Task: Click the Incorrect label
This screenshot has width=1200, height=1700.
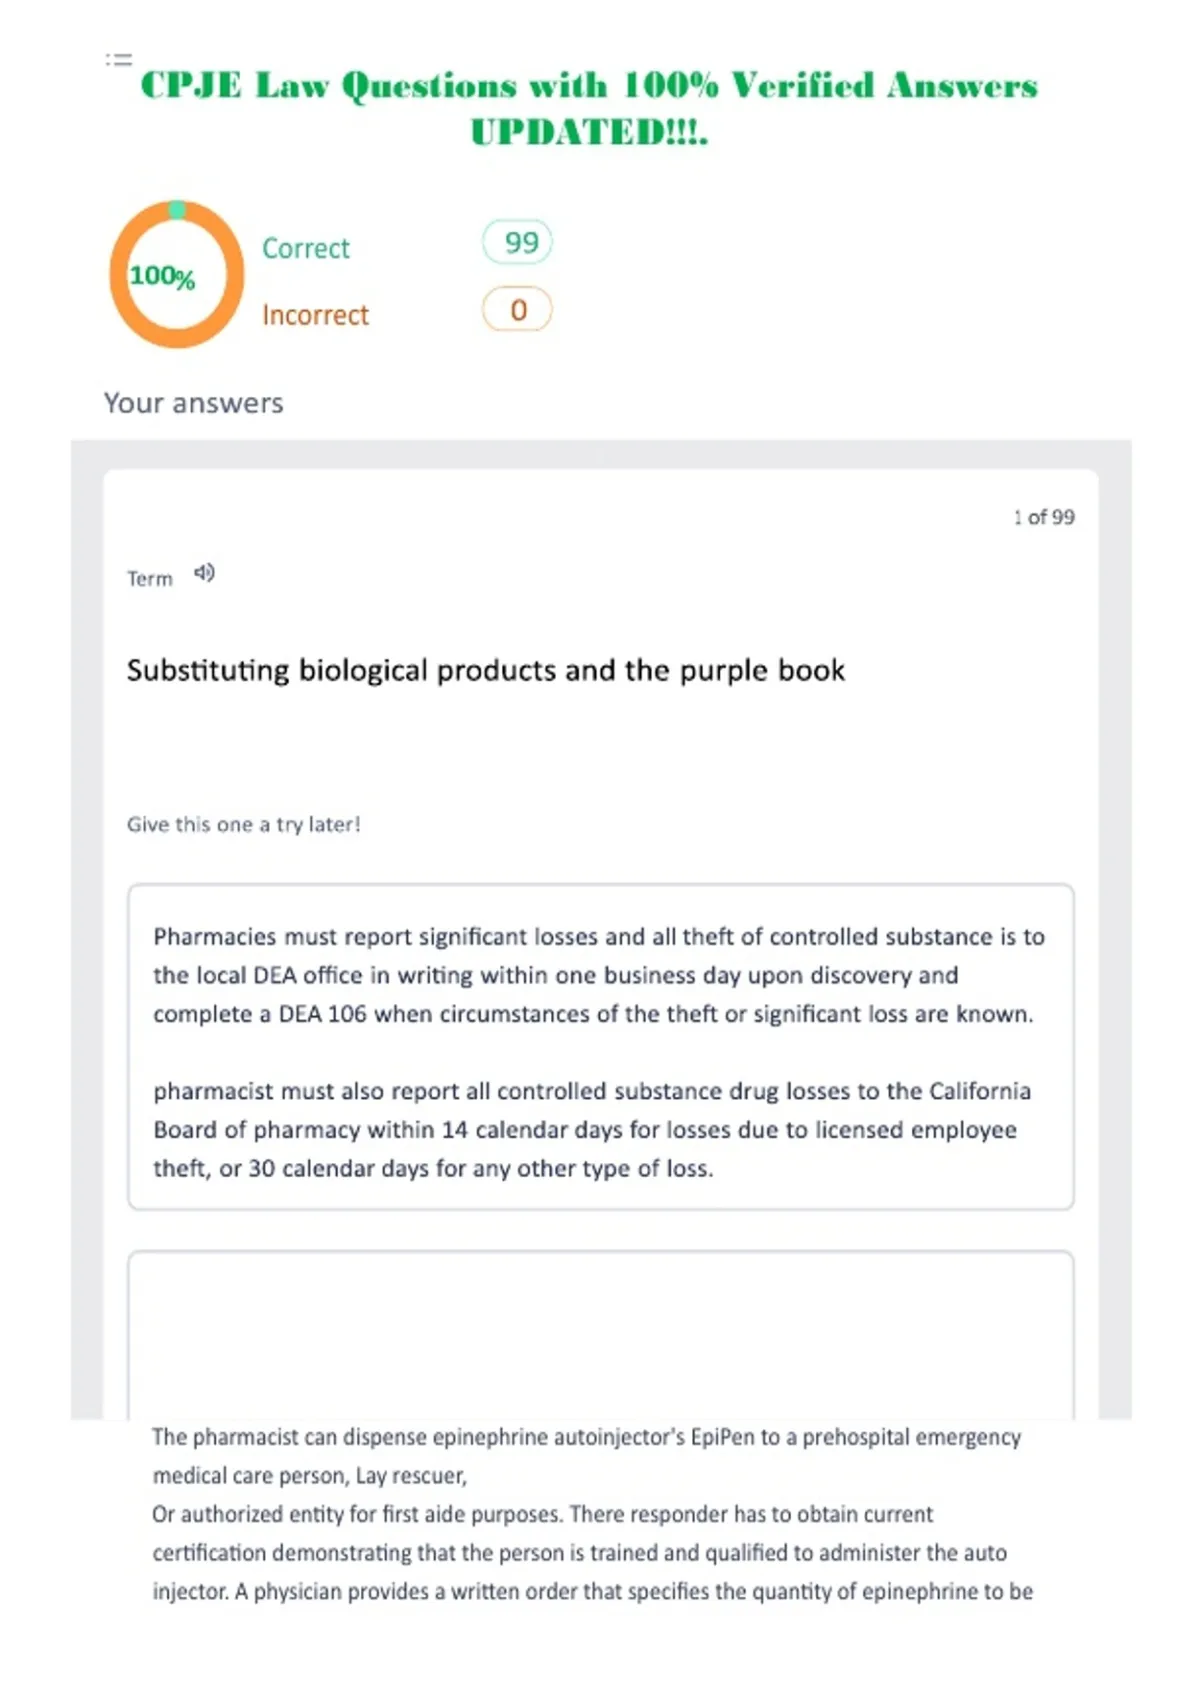Action: (x=315, y=315)
